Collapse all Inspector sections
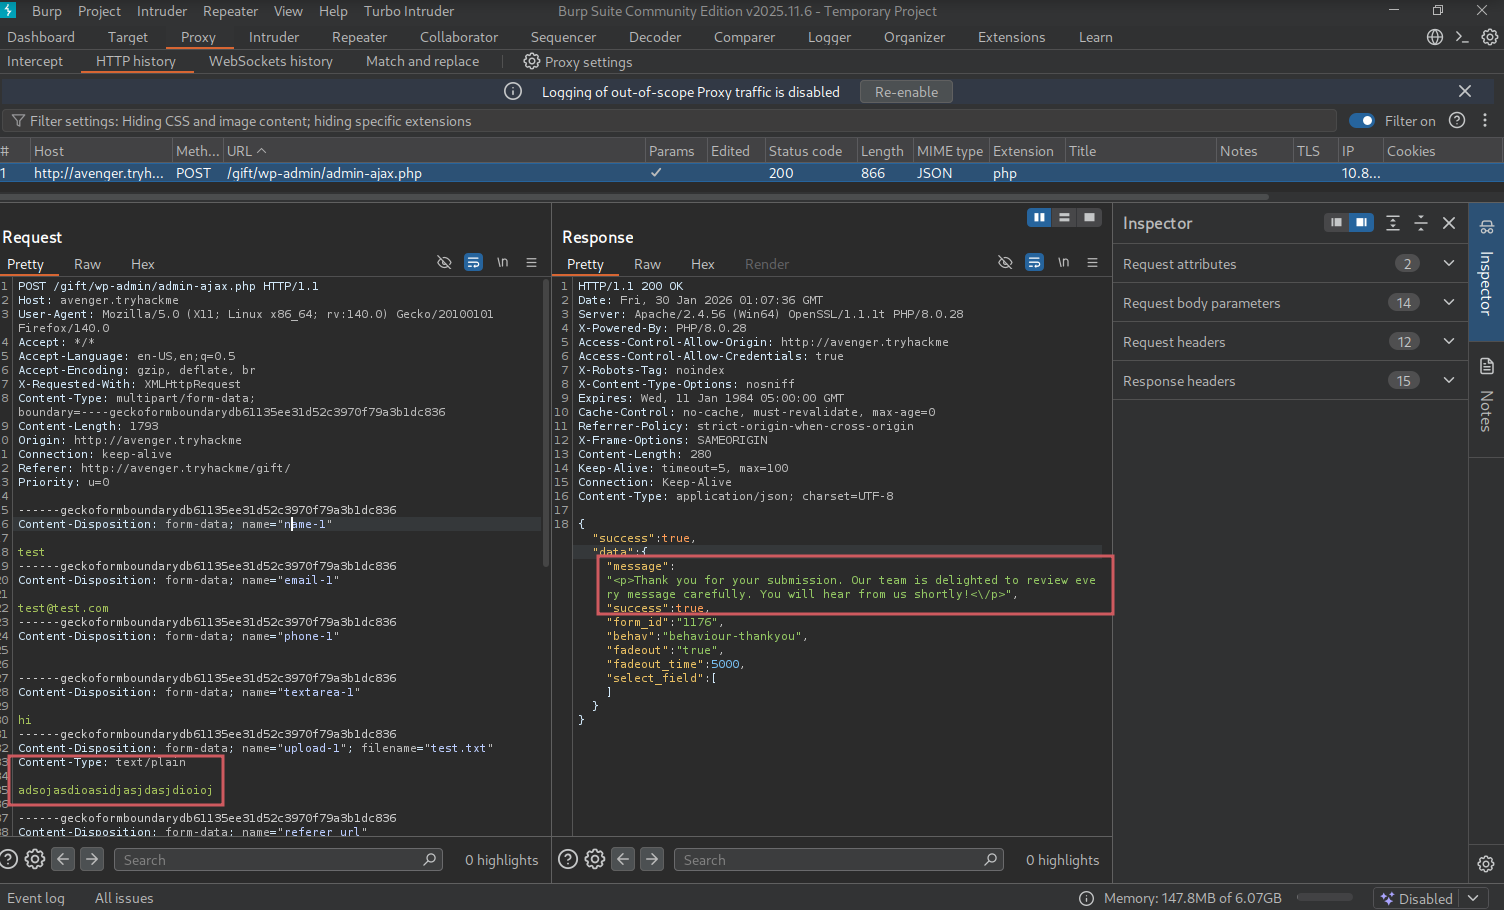Viewport: 1504px width, 910px height. click(x=1420, y=223)
